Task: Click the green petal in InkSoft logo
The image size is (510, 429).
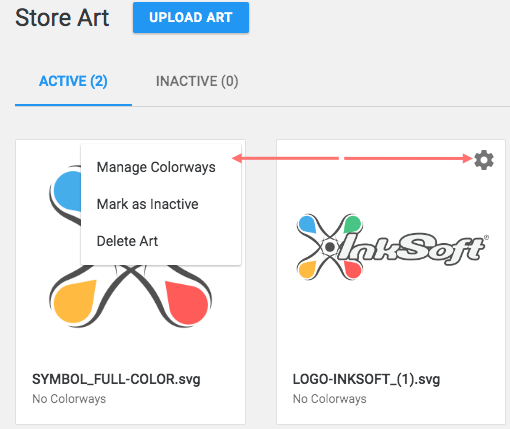Action: (353, 224)
